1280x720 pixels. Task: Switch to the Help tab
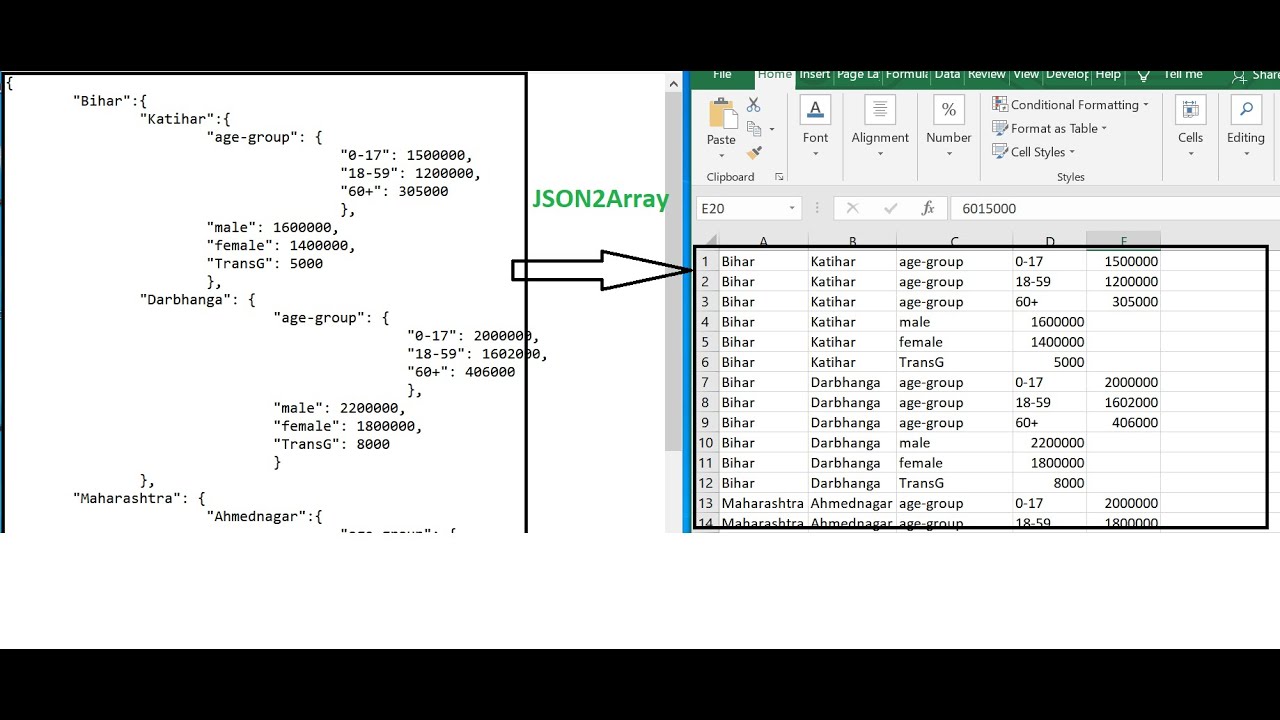(x=1108, y=75)
